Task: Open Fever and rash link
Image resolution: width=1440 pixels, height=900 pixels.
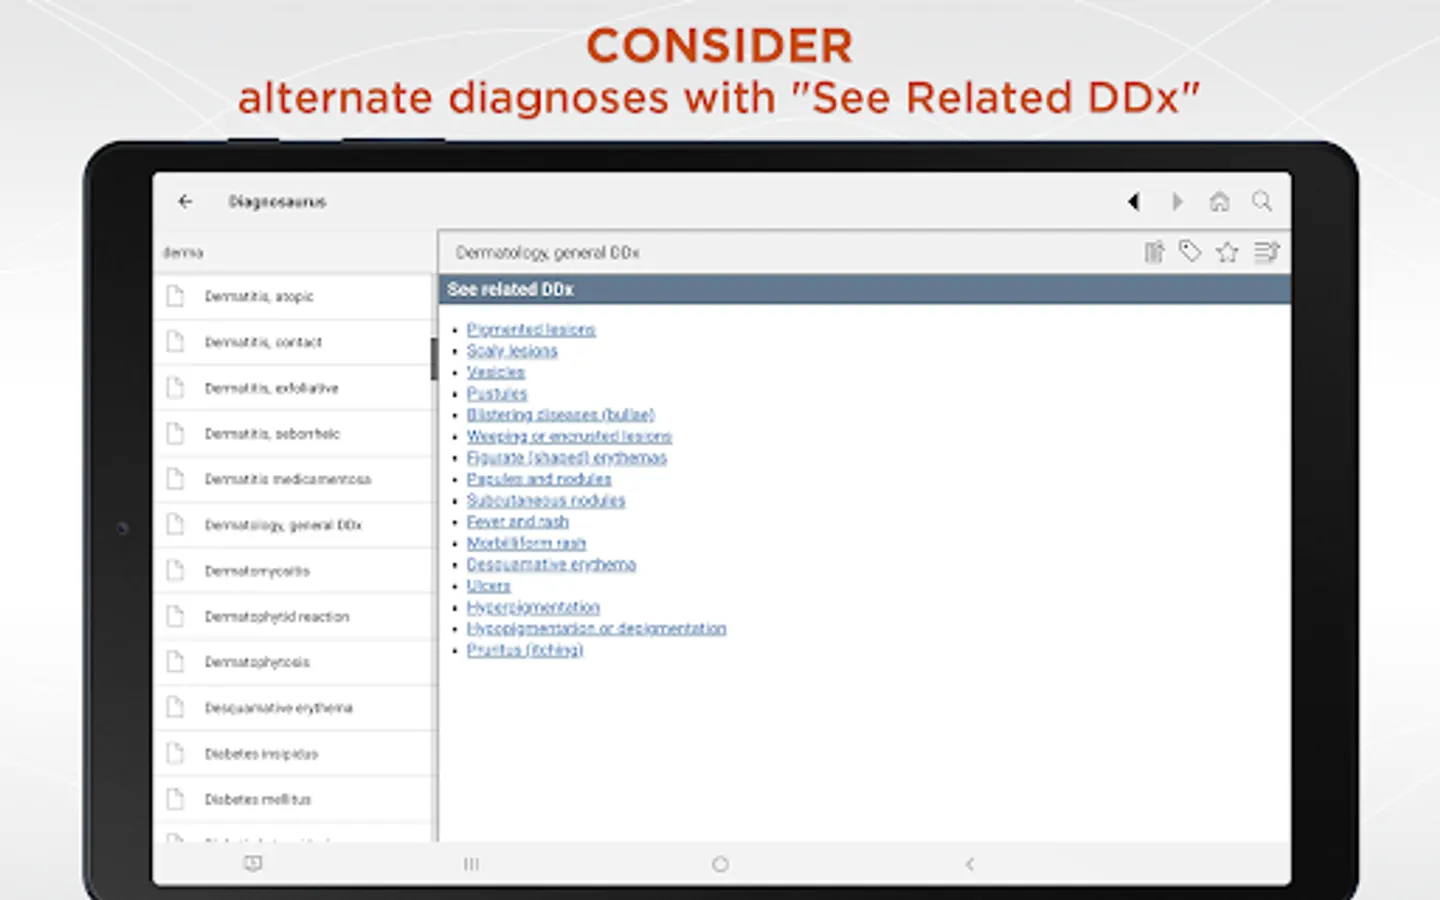Action: pos(517,521)
